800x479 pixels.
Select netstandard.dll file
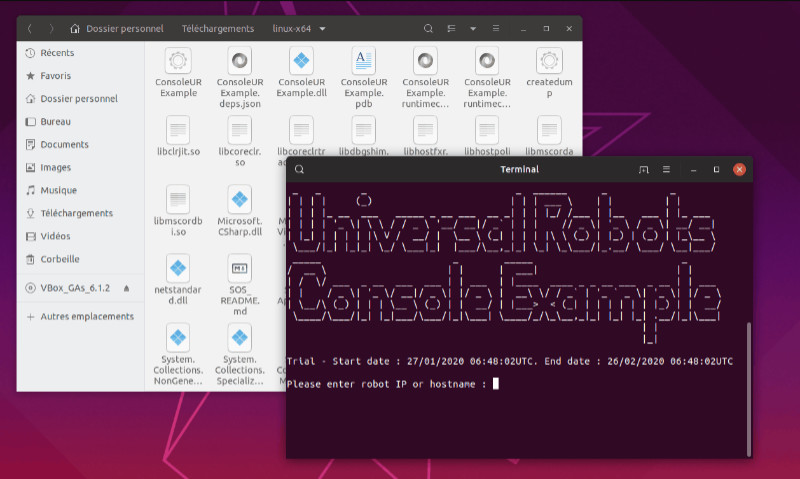coord(178,280)
